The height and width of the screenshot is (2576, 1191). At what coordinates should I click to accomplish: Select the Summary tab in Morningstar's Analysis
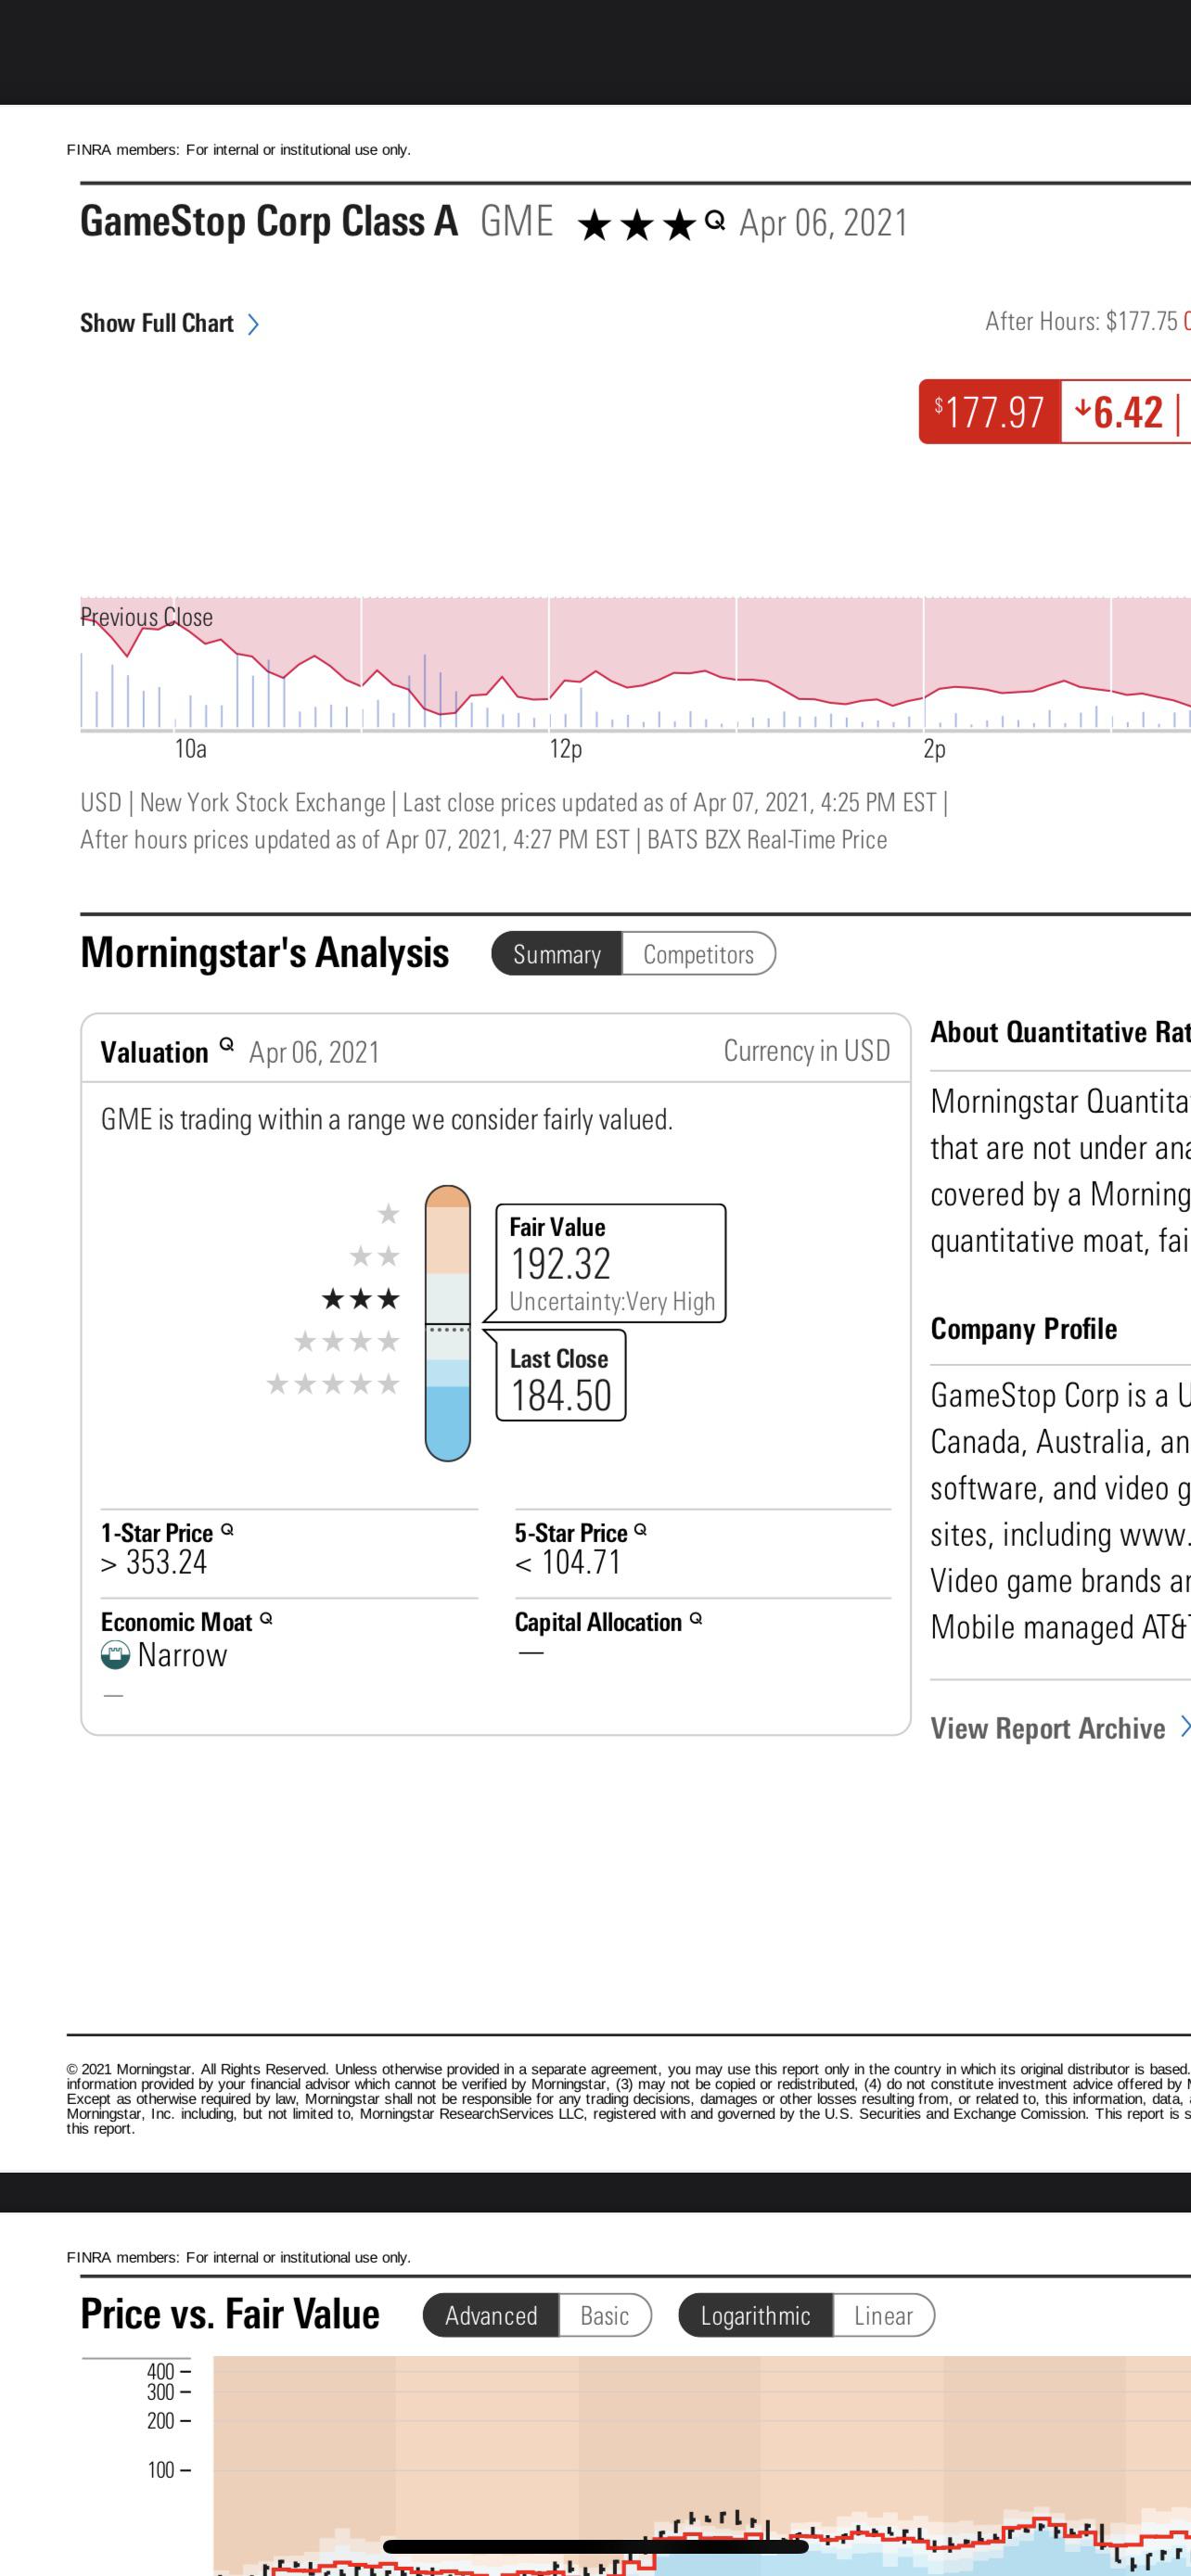558,955
